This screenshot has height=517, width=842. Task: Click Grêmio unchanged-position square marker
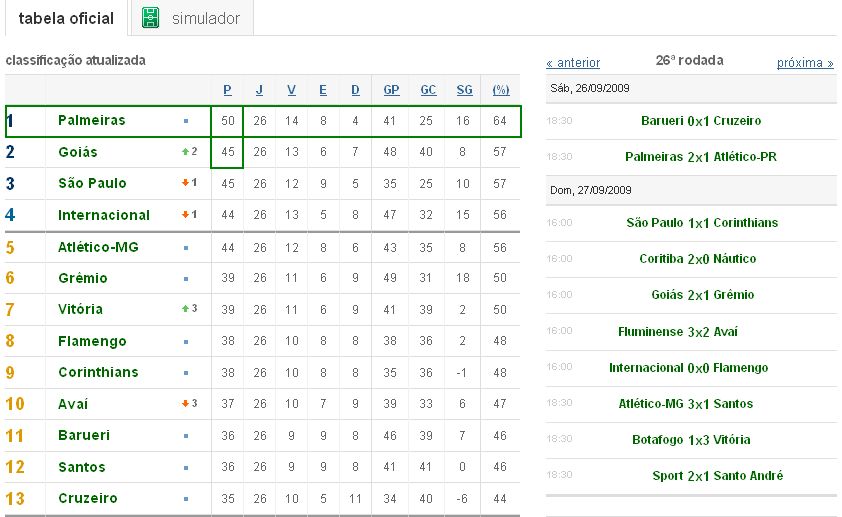(x=186, y=279)
